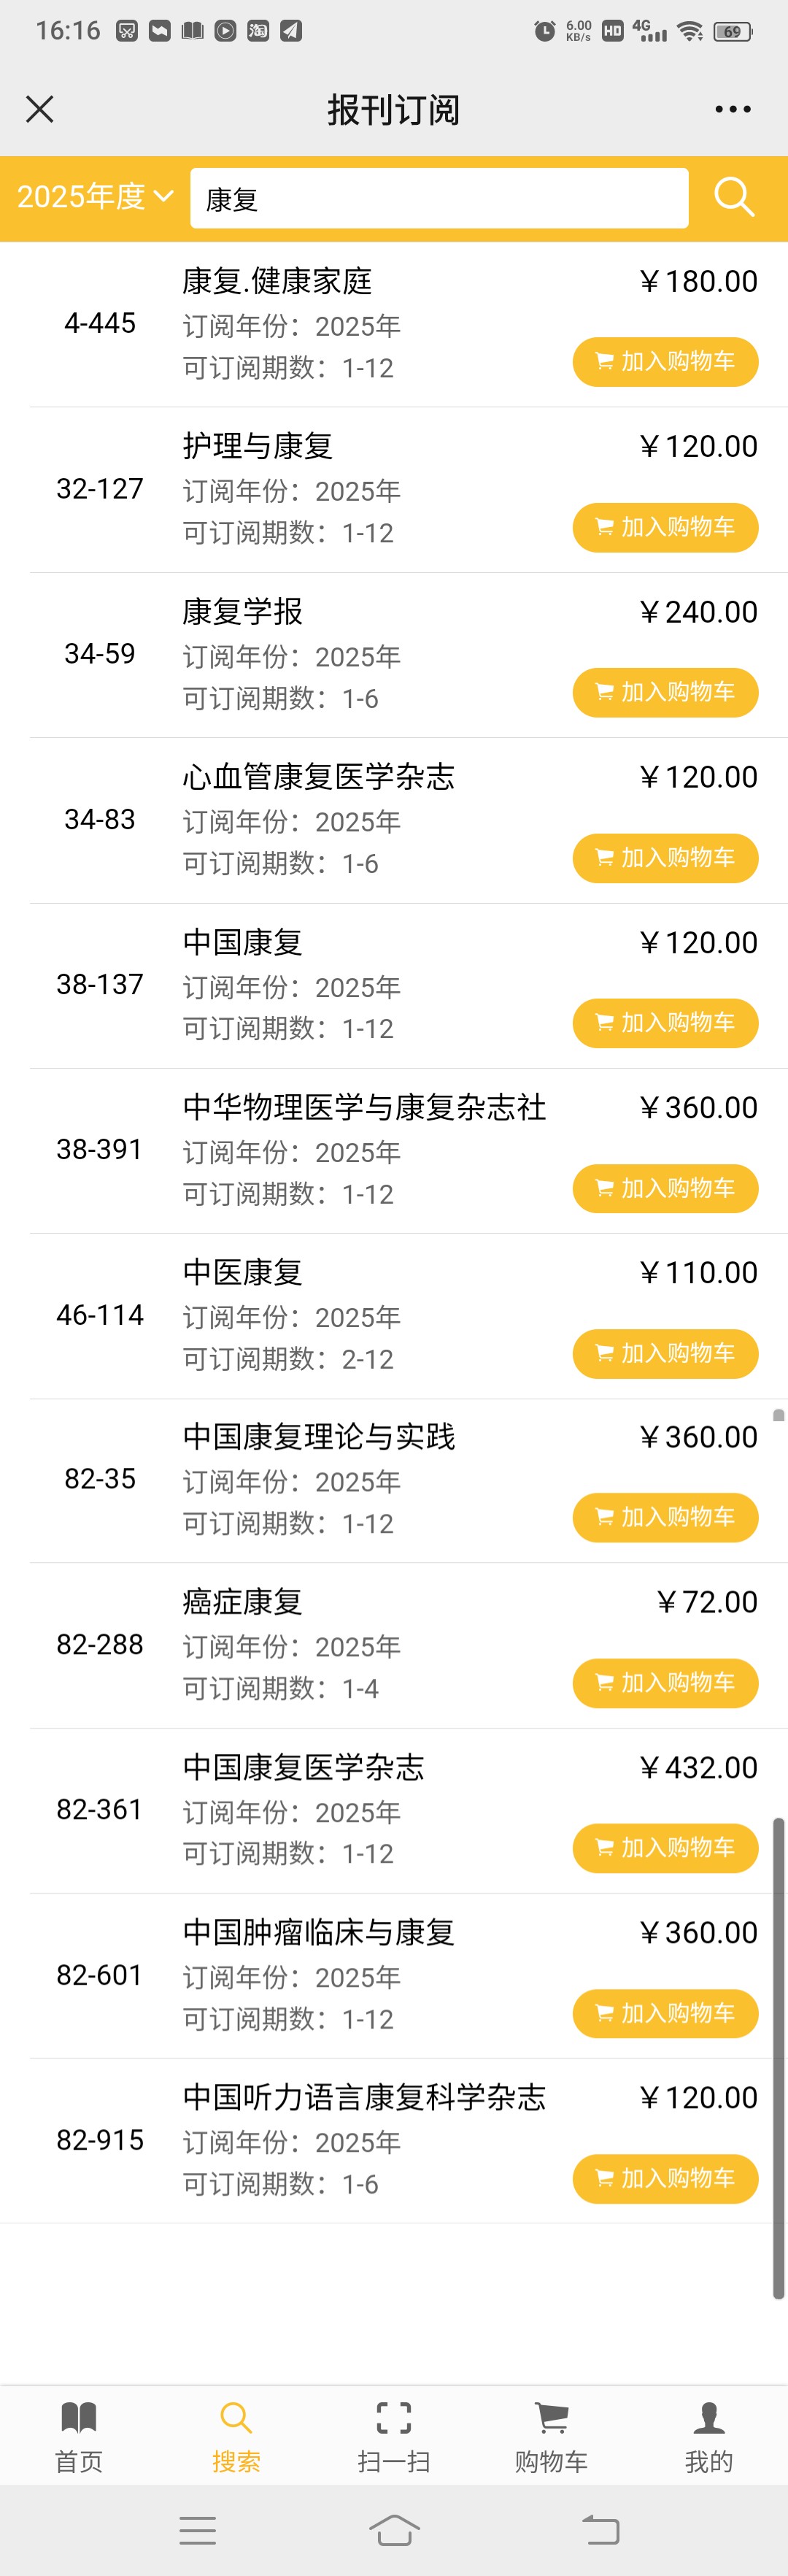Click the 康复 search input field
This screenshot has width=788, height=2576.
438,198
